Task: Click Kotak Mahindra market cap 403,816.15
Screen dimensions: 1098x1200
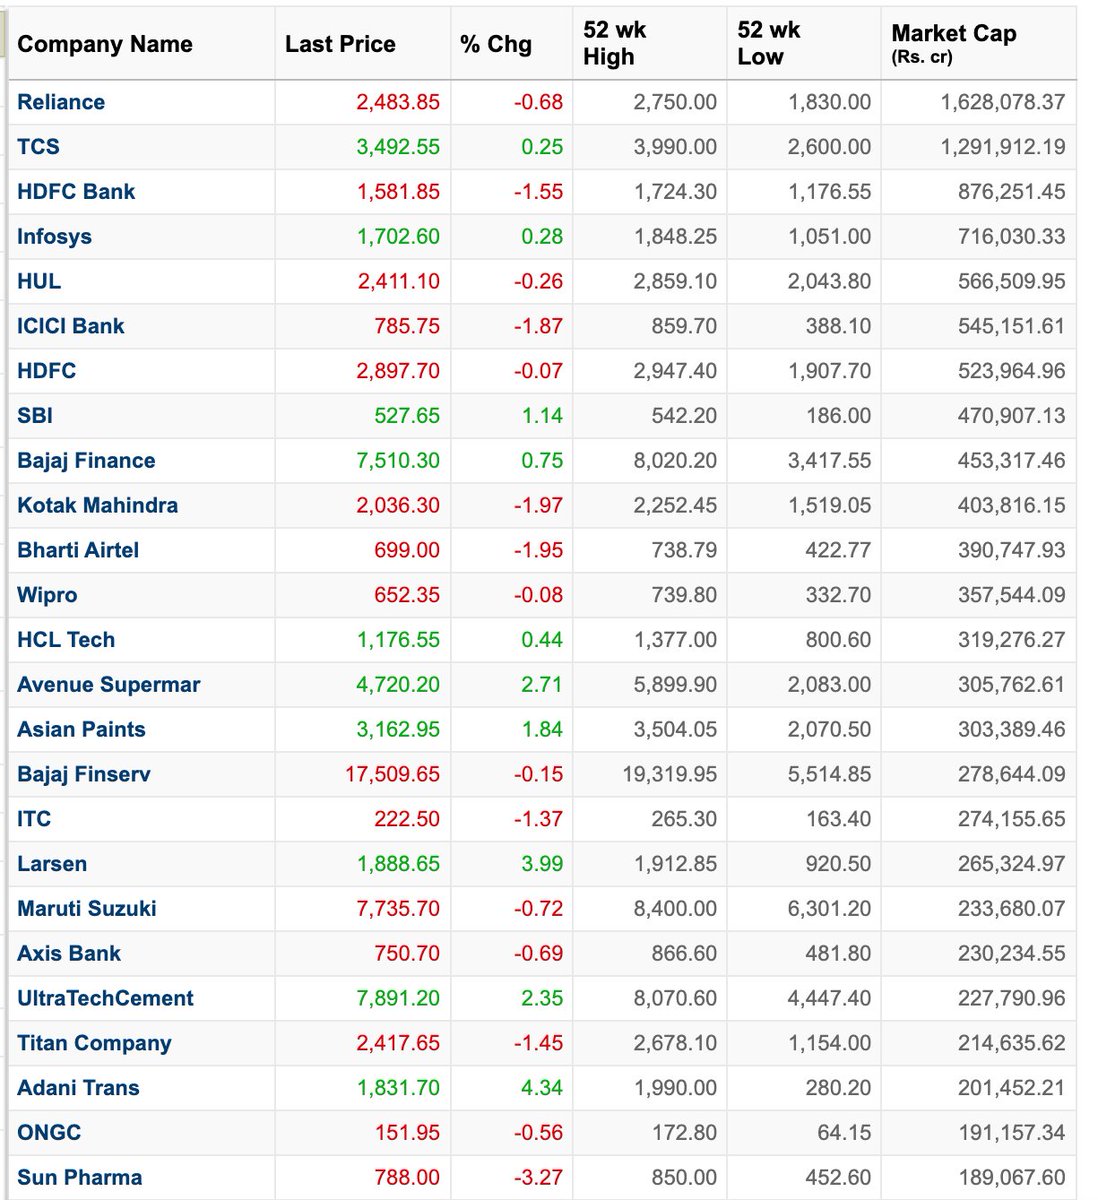Action: 1012,505
